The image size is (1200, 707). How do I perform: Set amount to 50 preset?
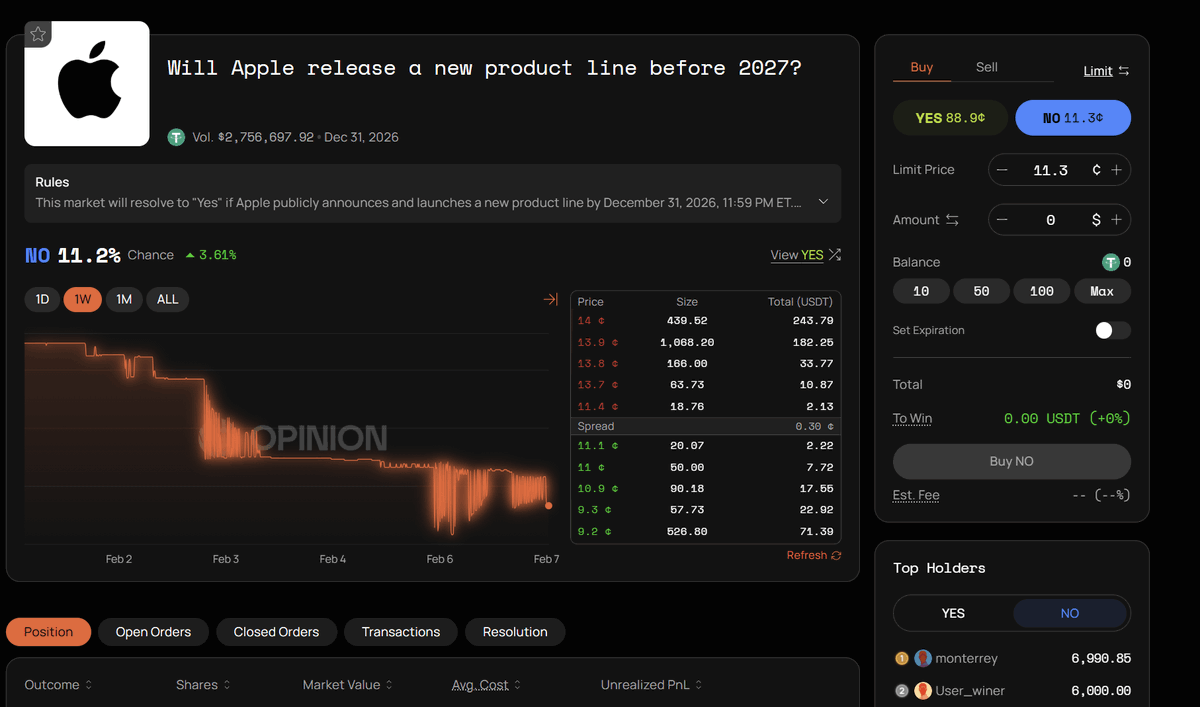981,291
